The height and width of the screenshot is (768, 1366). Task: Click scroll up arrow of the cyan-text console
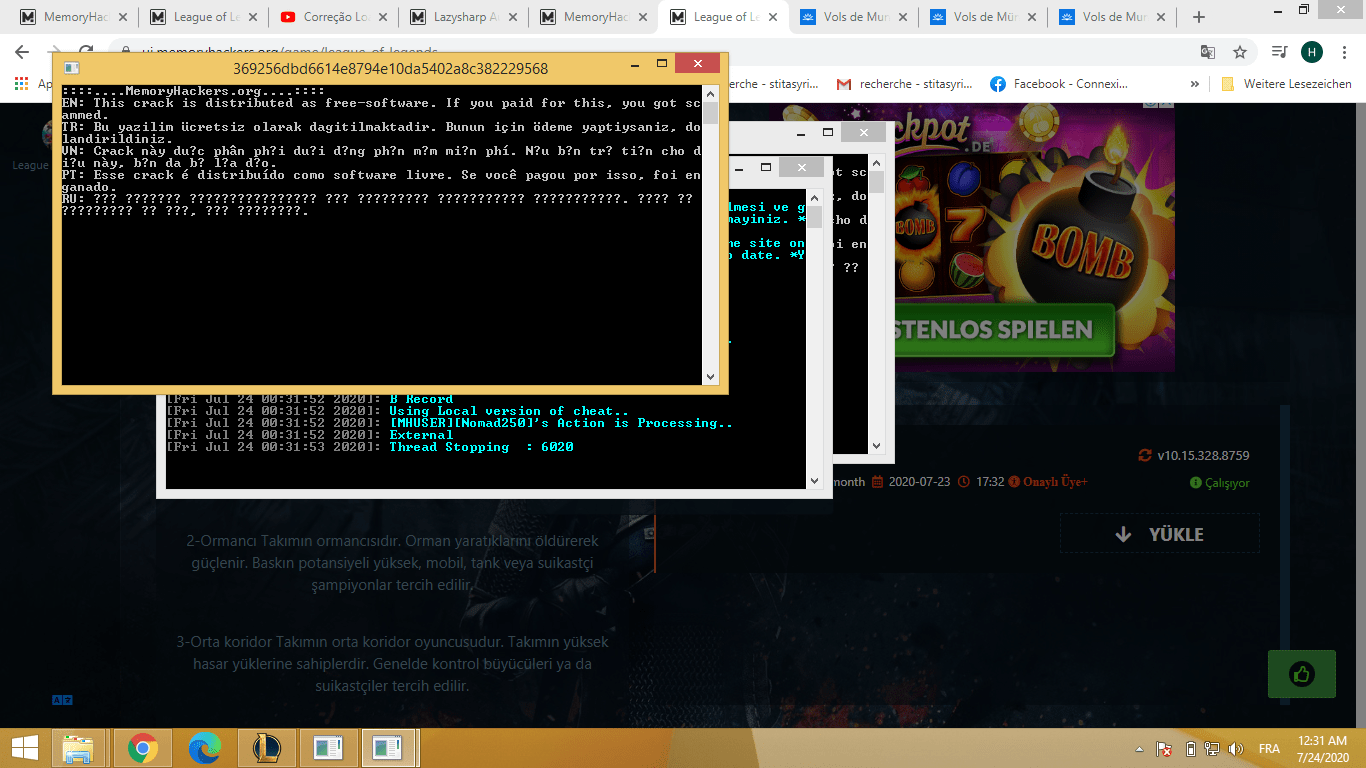tap(815, 197)
